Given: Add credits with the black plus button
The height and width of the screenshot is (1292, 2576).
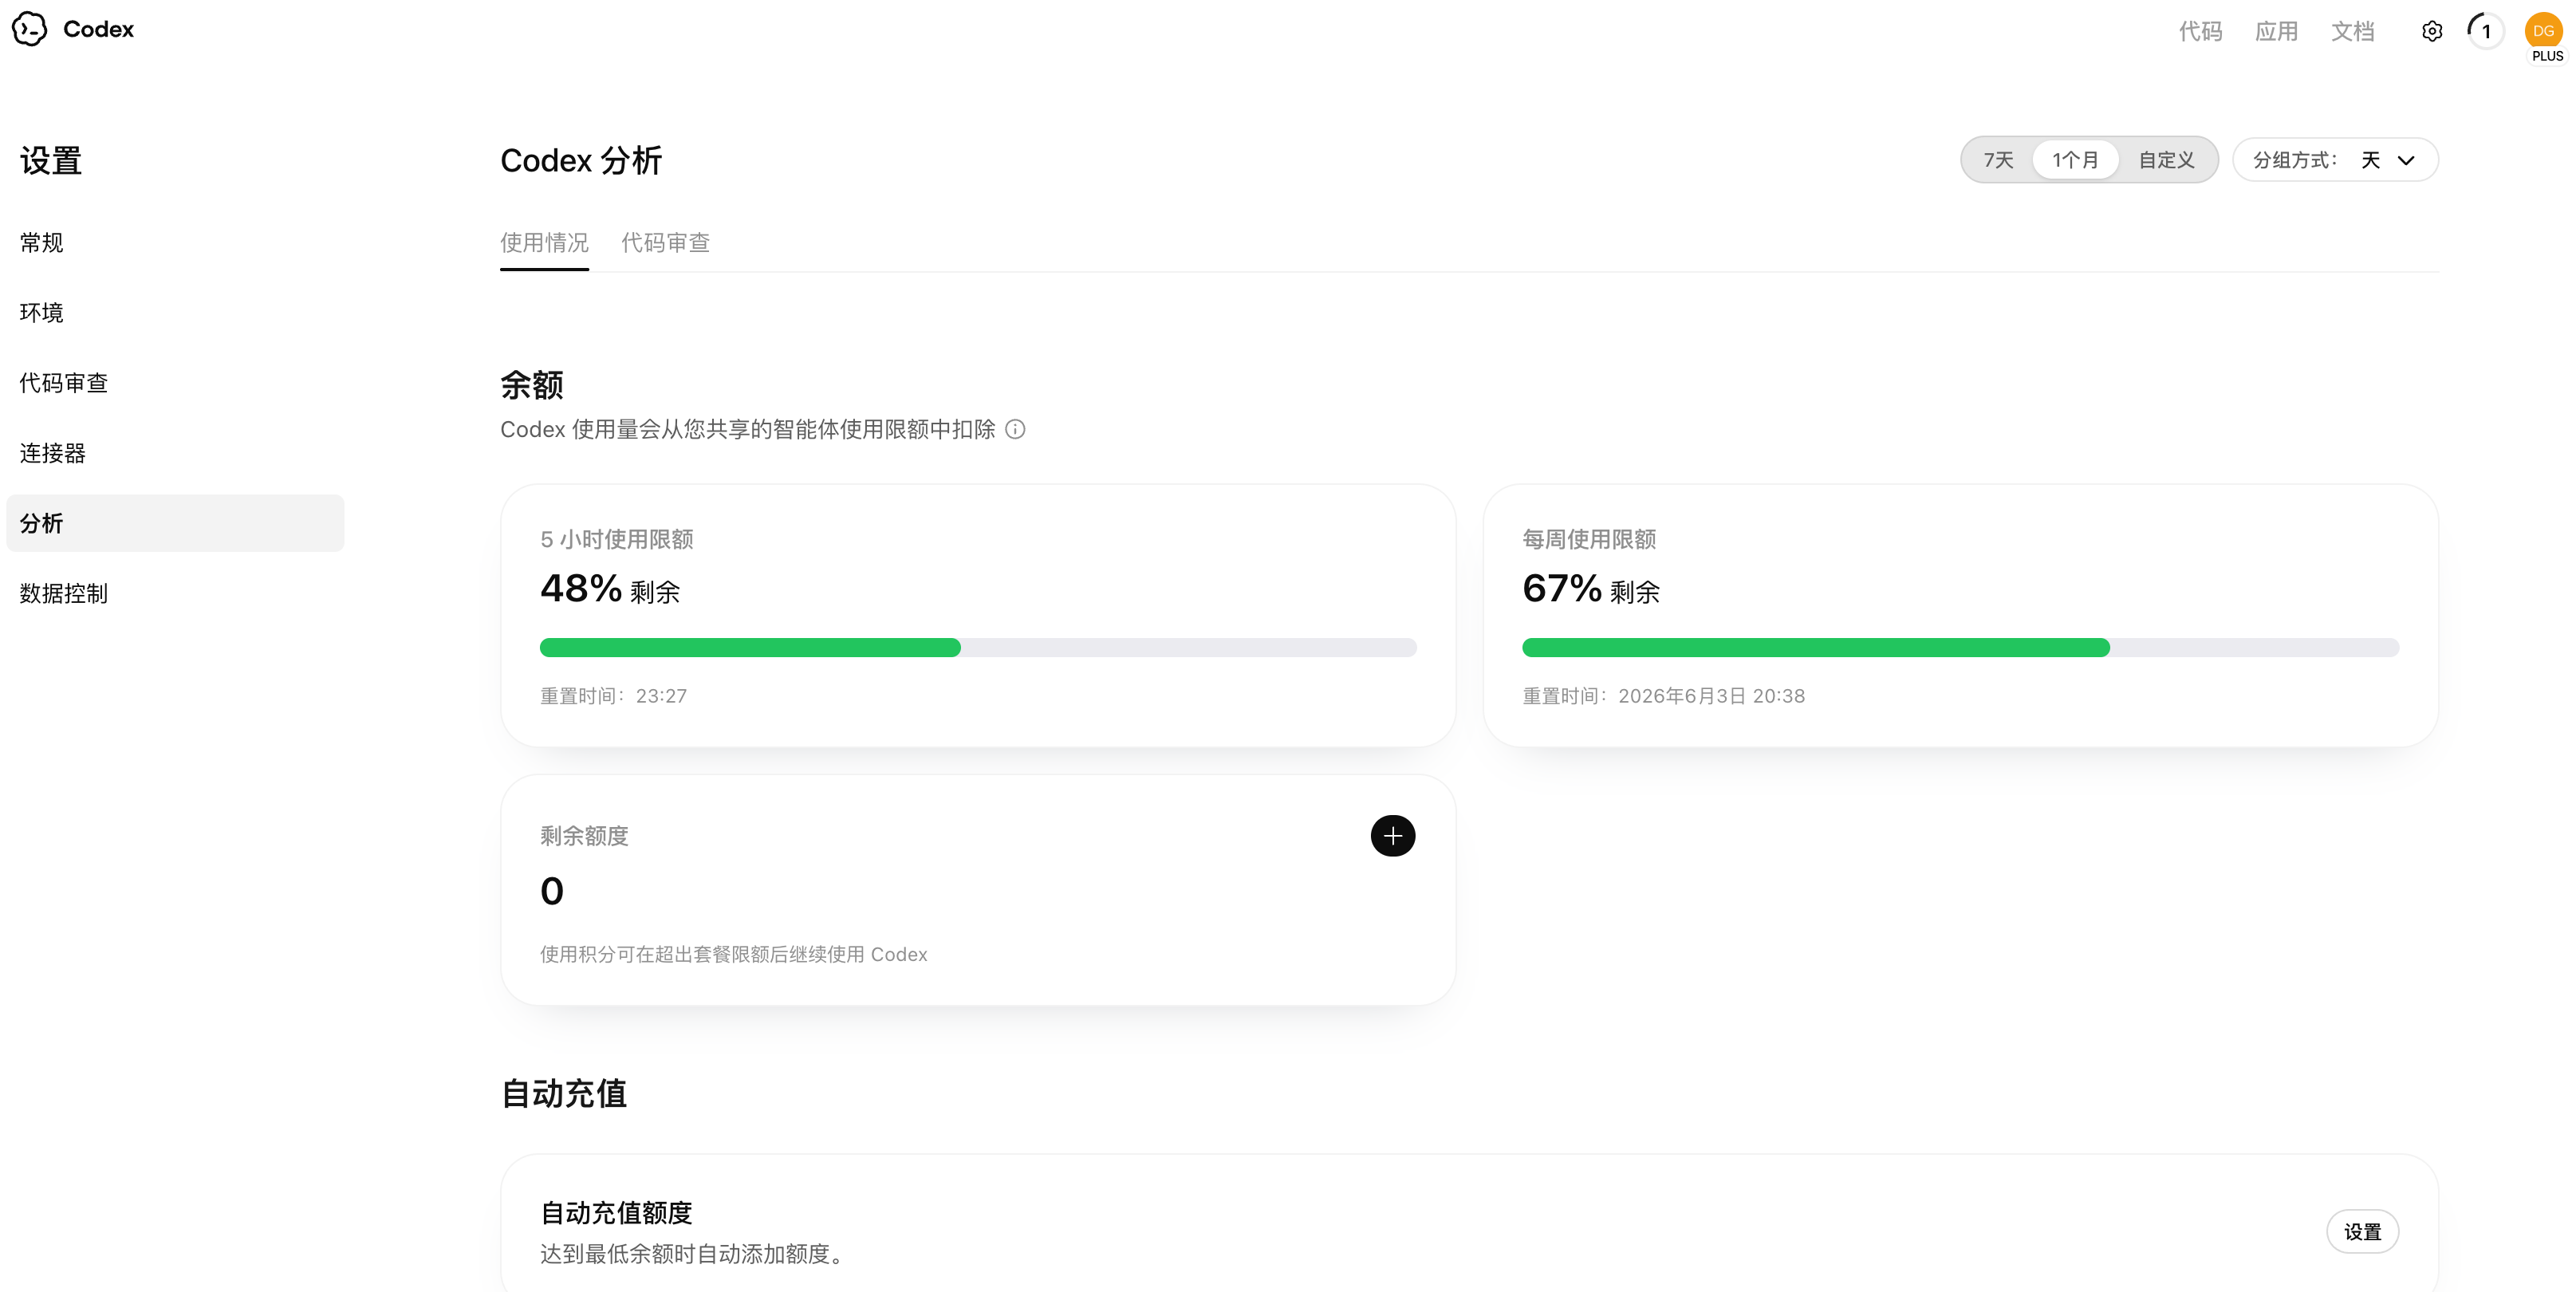Looking at the screenshot, I should (1392, 836).
